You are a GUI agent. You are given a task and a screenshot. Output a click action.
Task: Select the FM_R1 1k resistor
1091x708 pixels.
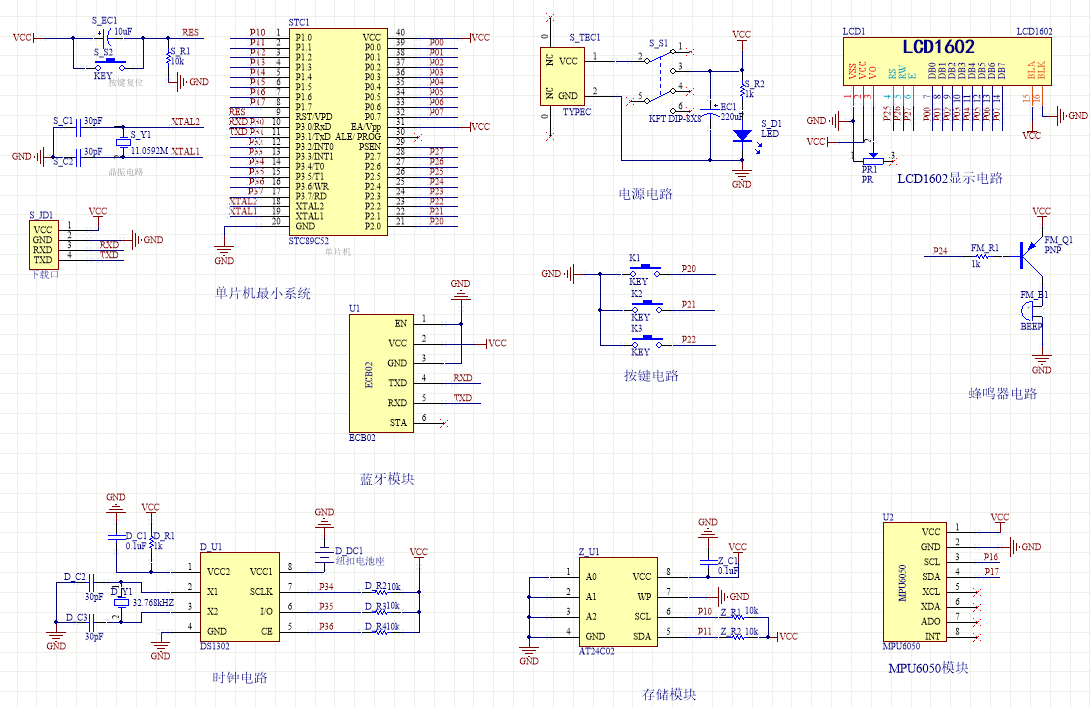pos(984,257)
